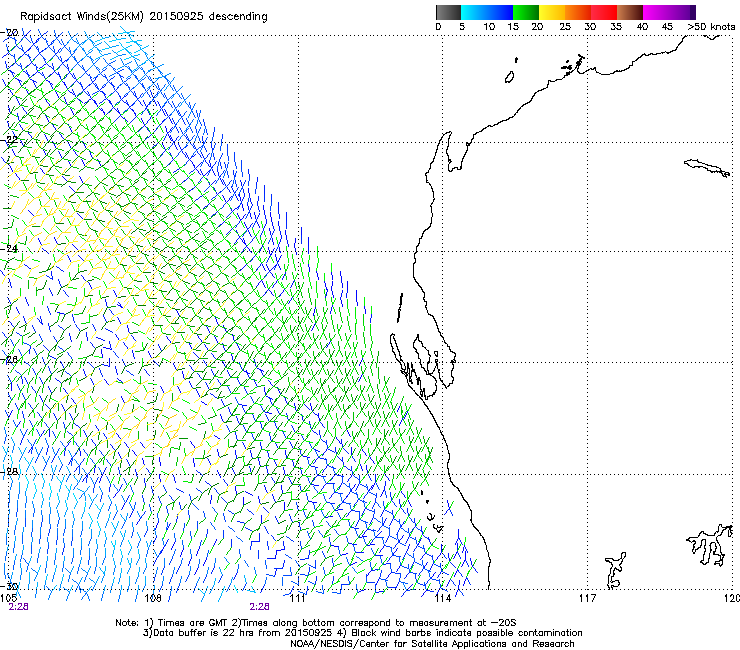Viewport: 740px width, 650px height.
Task: Click the purple '2:28' time below longitude 105
Action: coord(18,607)
